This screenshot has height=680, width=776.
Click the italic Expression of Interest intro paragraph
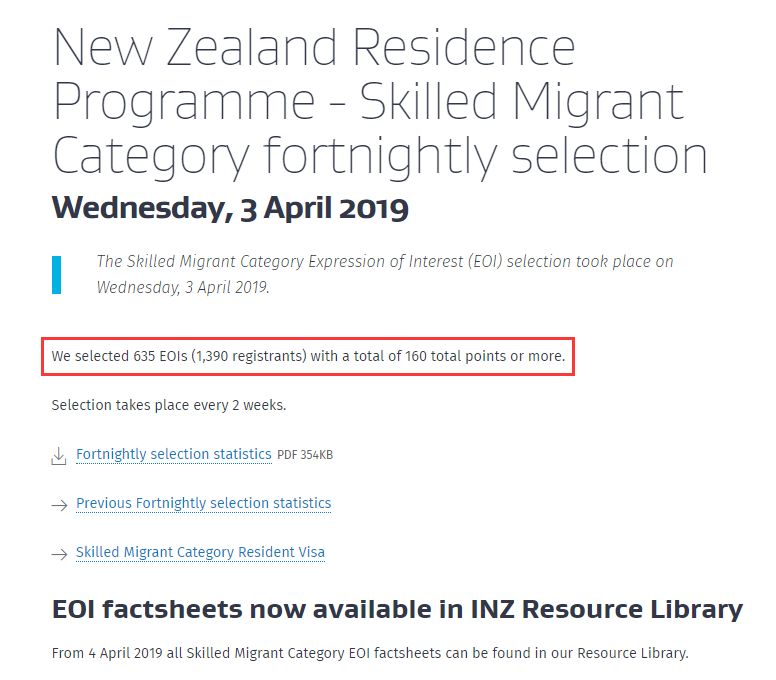click(x=385, y=274)
